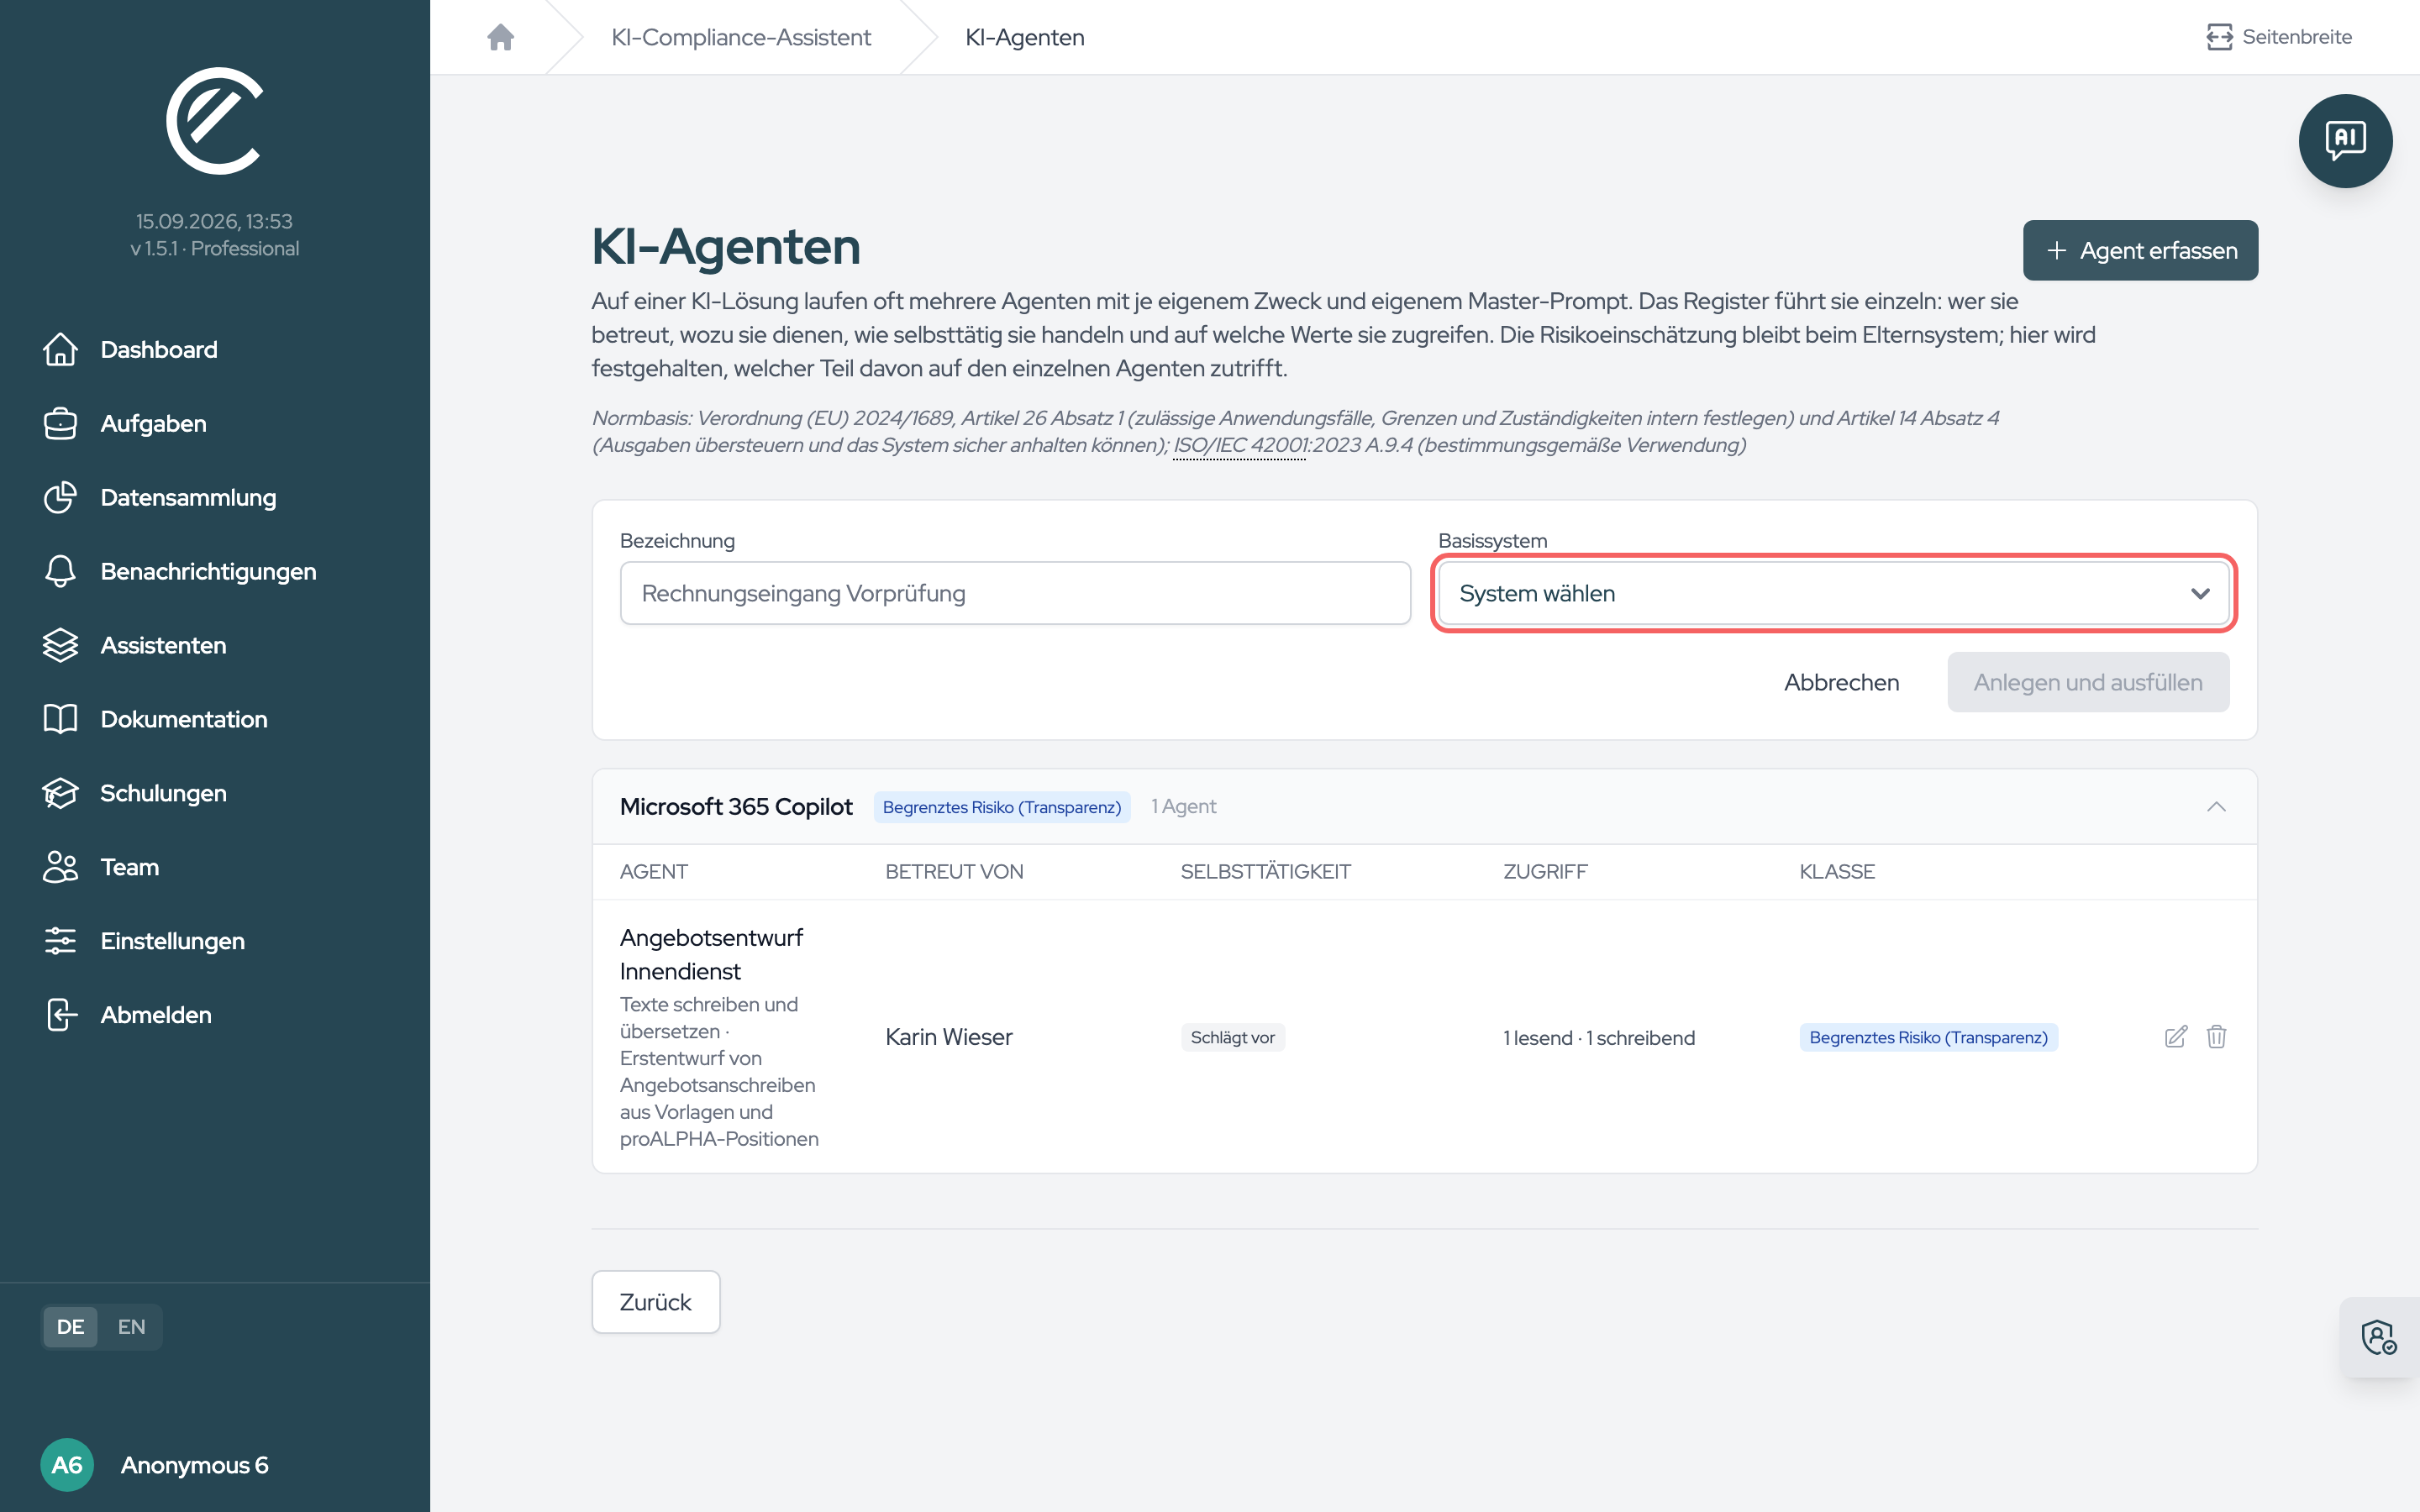The image size is (2420, 1512).
Task: Focus the Bezeichnung input field
Action: 1015,593
